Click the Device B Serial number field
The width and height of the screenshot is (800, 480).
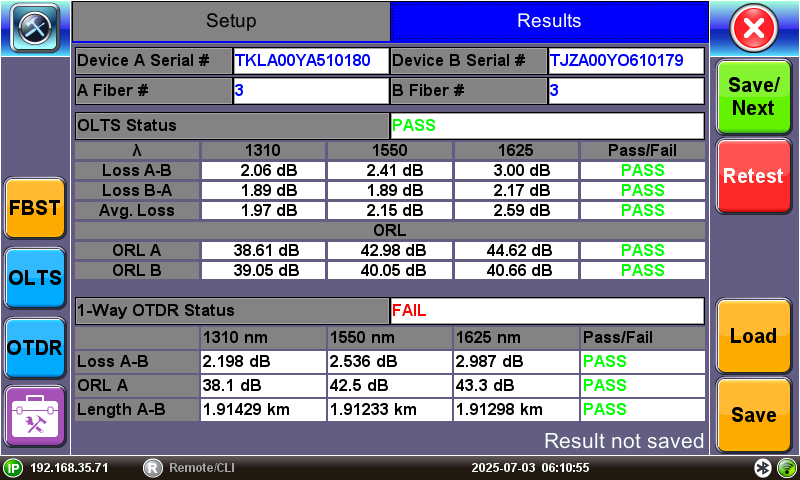coord(625,60)
